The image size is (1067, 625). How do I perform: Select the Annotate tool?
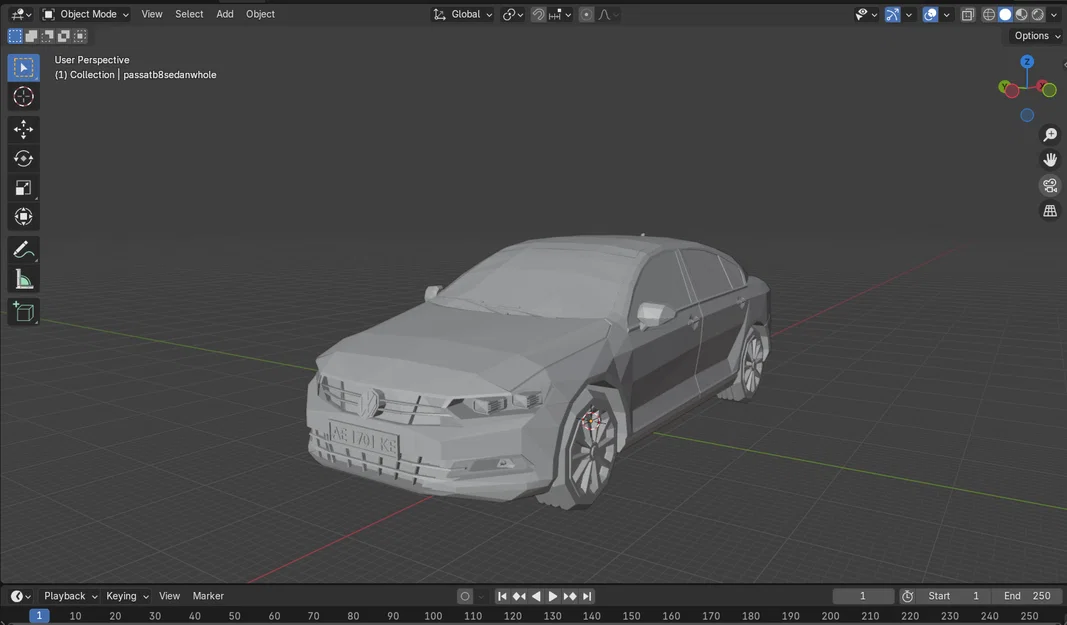pyautogui.click(x=23, y=248)
